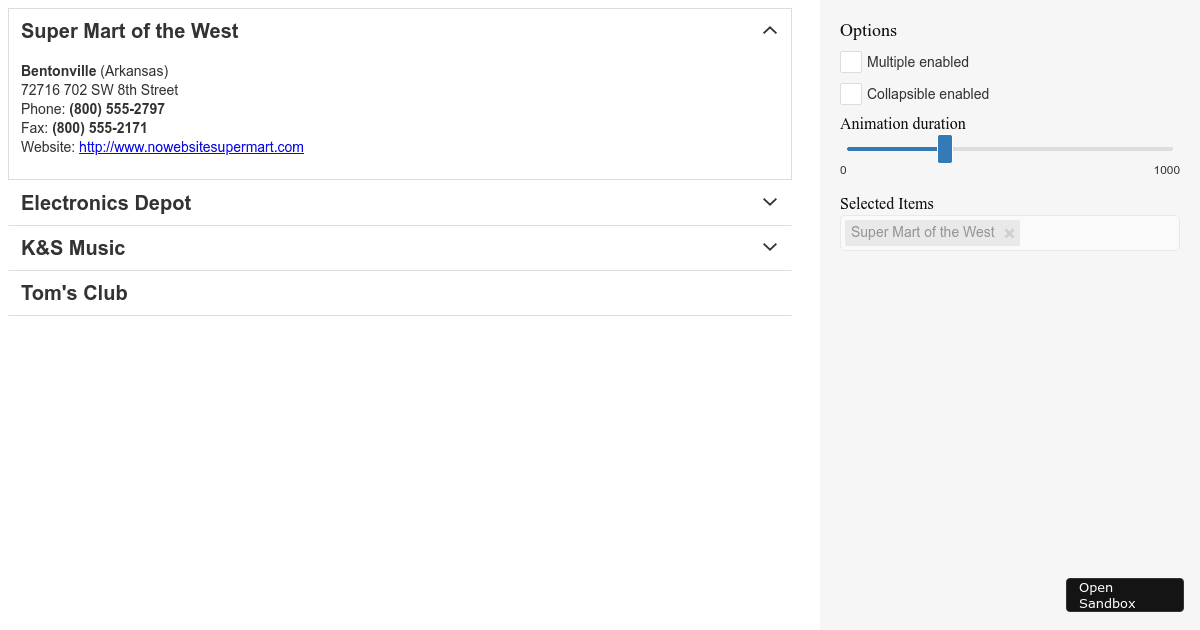Check the Collapsible enabled option

850,93
